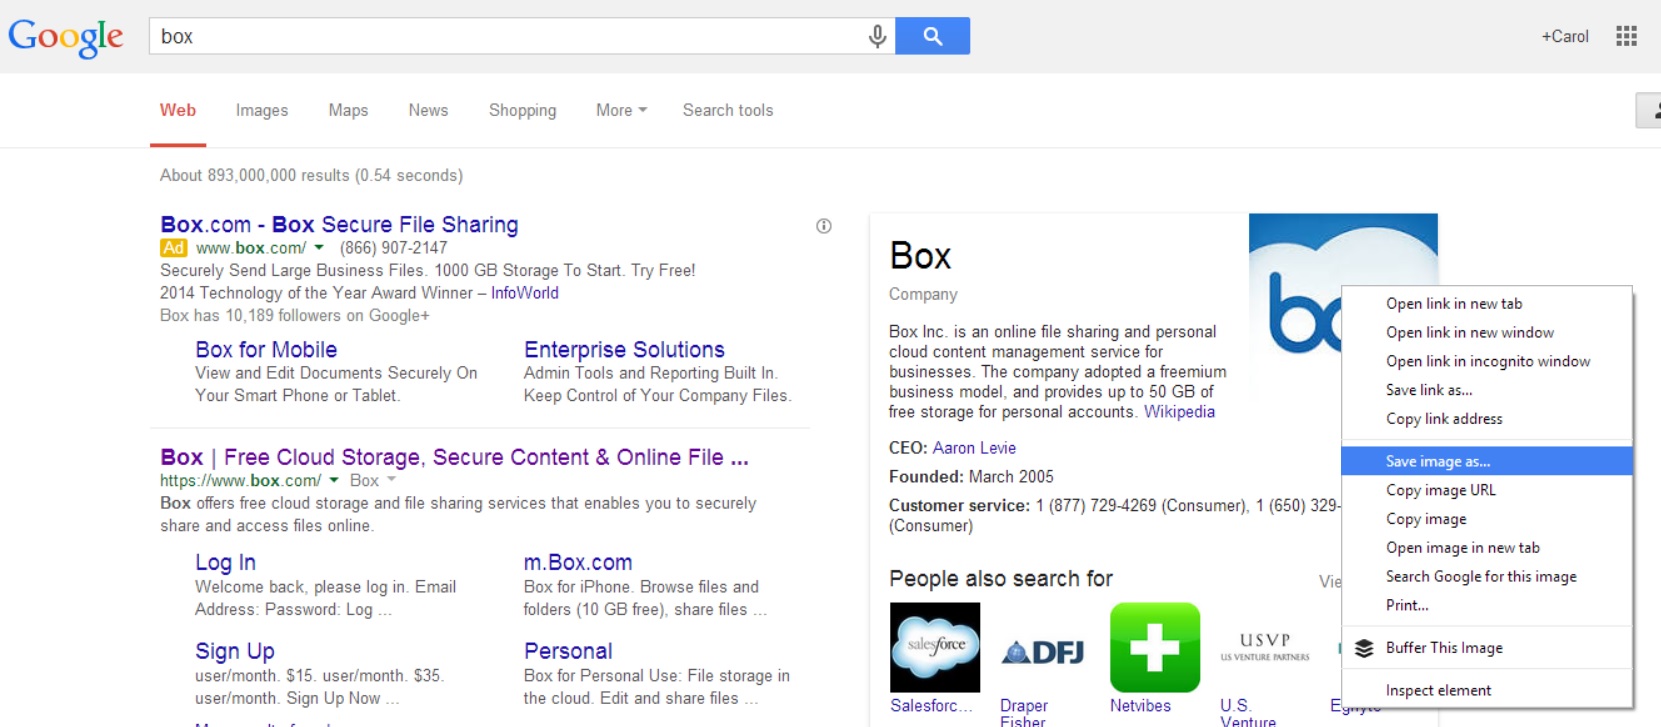This screenshot has height=727, width=1661.
Task: Click the Buffer layers icon in context menu
Action: (1364, 648)
